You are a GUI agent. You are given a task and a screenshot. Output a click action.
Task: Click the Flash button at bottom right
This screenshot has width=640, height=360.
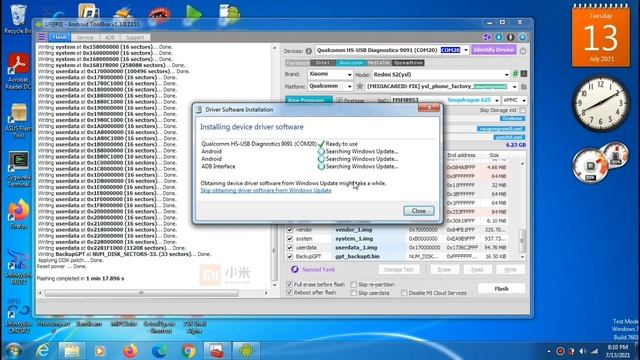pos(501,289)
